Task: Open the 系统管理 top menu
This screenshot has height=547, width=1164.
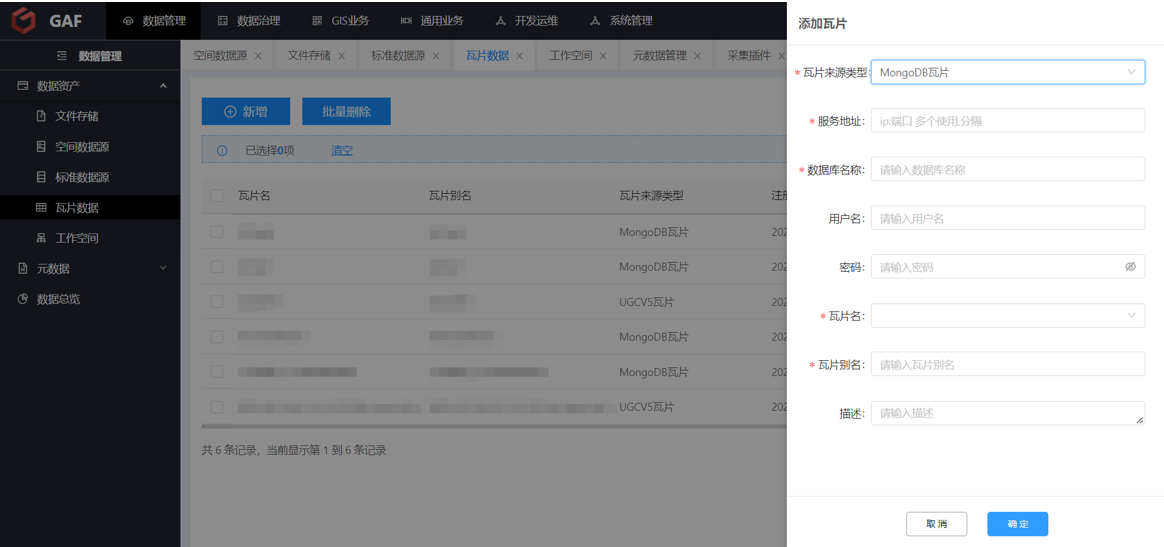Action: 621,21
